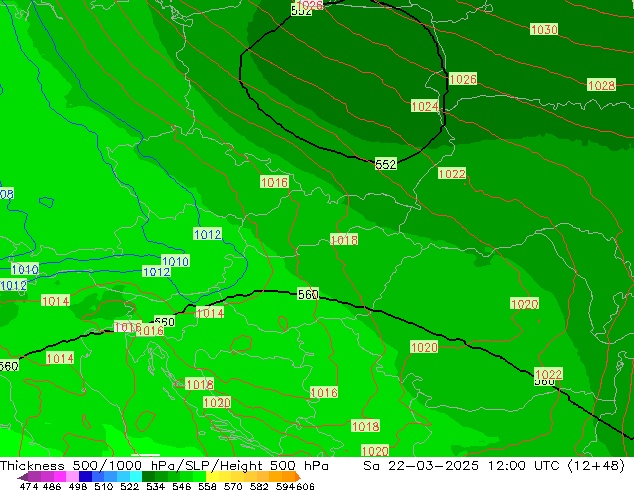Pick the purple arrow end of legend
634x490 pixels.
click(23, 477)
